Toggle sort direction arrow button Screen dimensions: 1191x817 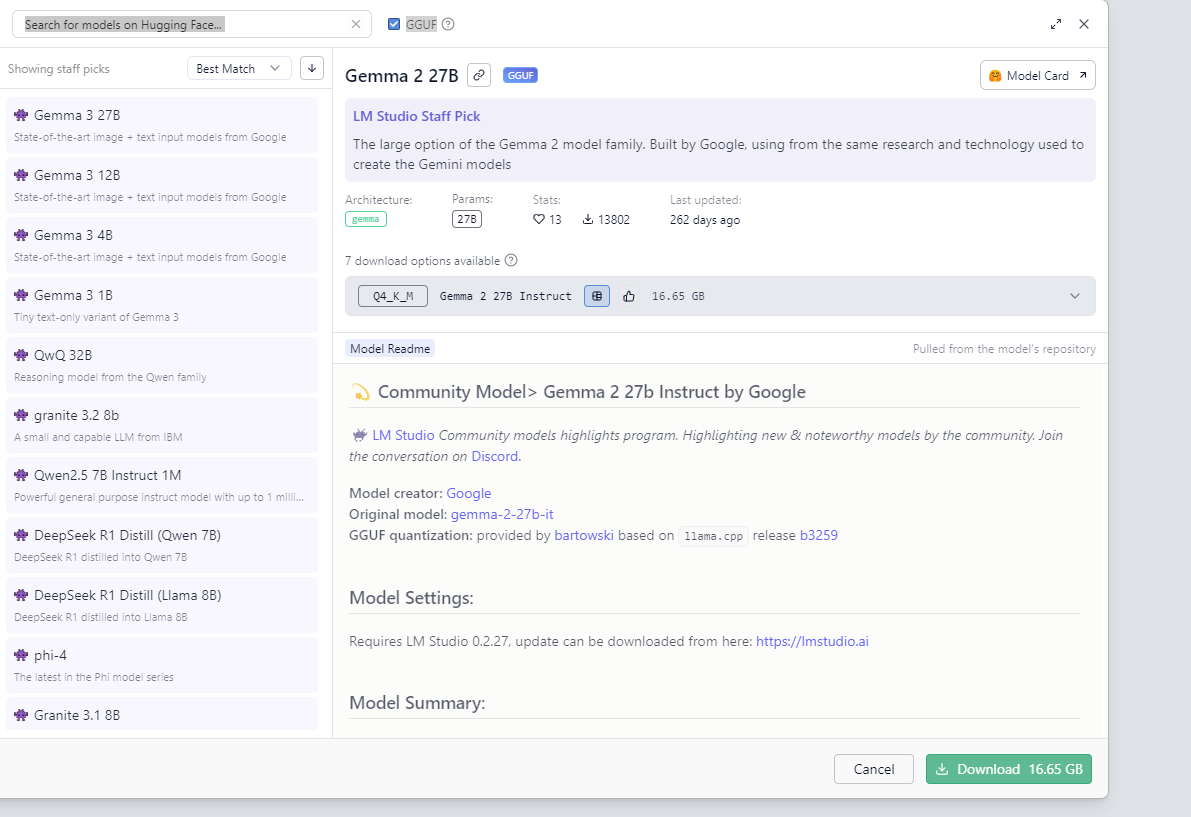tap(312, 68)
